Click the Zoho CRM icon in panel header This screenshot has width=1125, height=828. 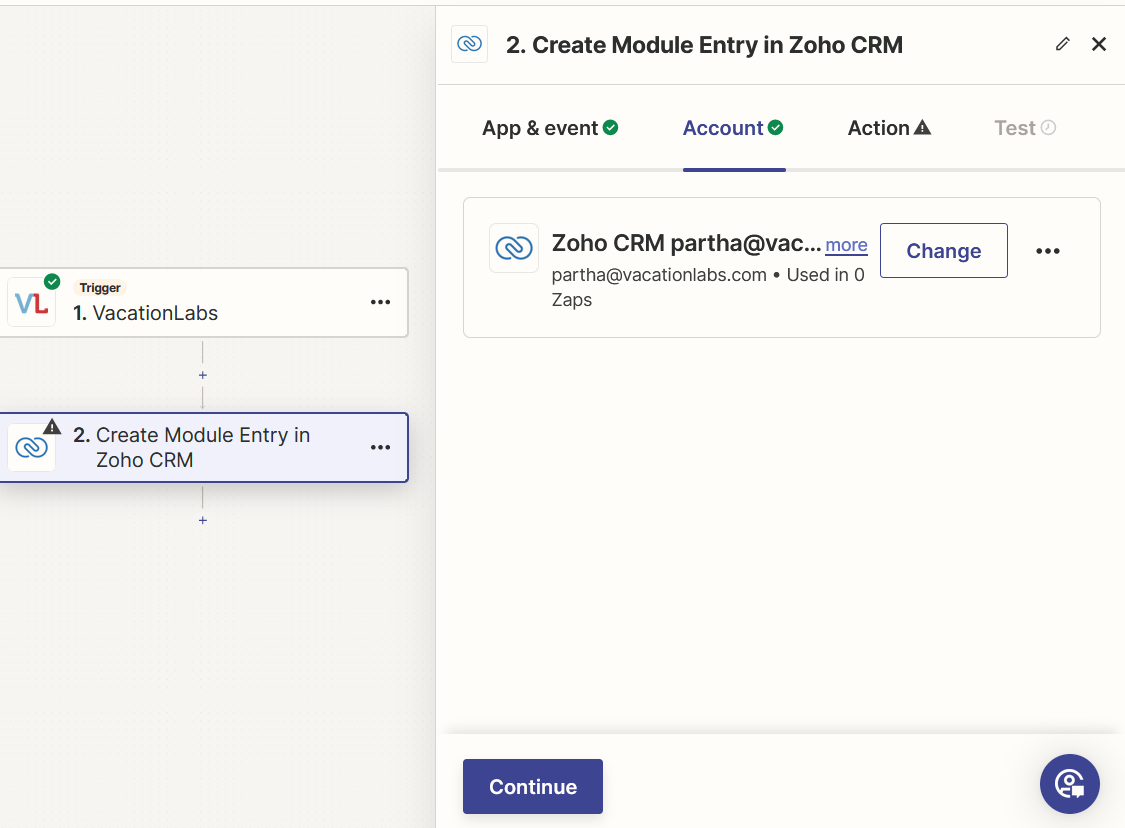pyautogui.click(x=469, y=45)
